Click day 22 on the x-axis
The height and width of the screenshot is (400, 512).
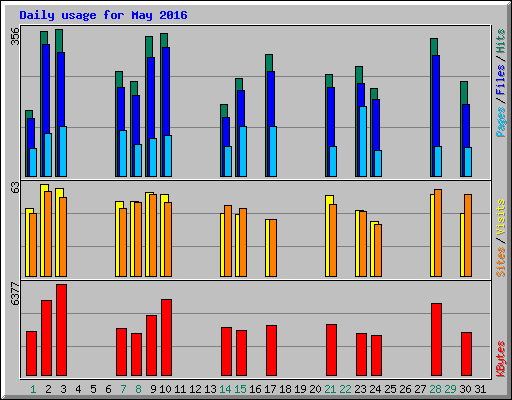345,389
